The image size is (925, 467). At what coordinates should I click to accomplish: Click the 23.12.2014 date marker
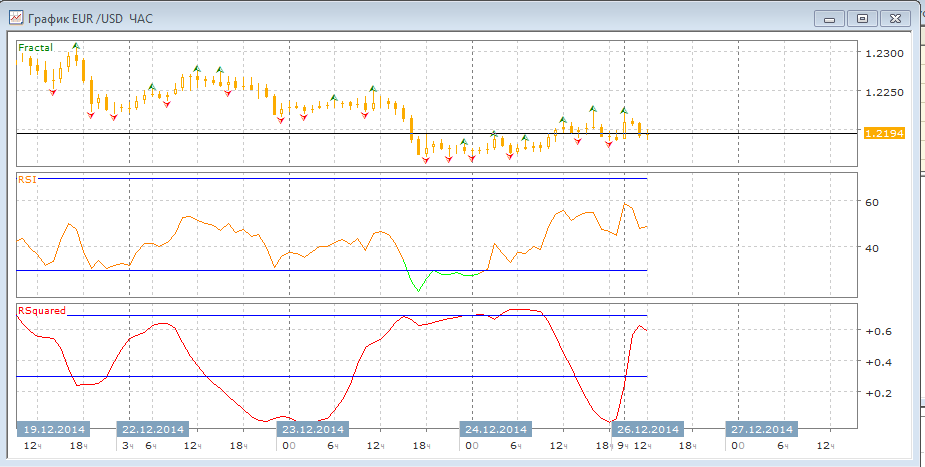pos(311,429)
